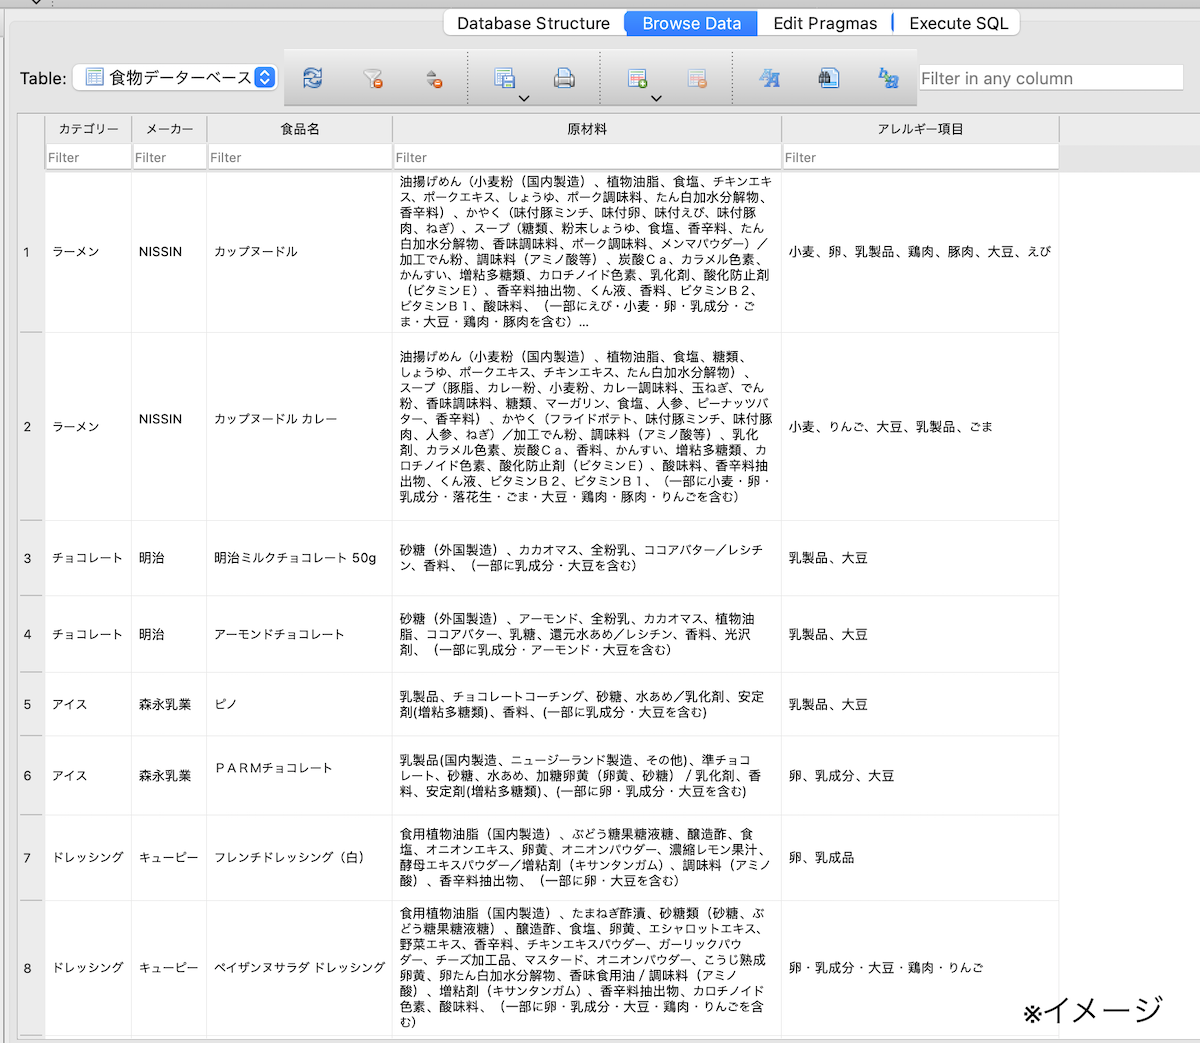Click ドレッシング category cell in row 8
Image resolution: width=1200 pixels, height=1043 pixels.
(x=88, y=968)
